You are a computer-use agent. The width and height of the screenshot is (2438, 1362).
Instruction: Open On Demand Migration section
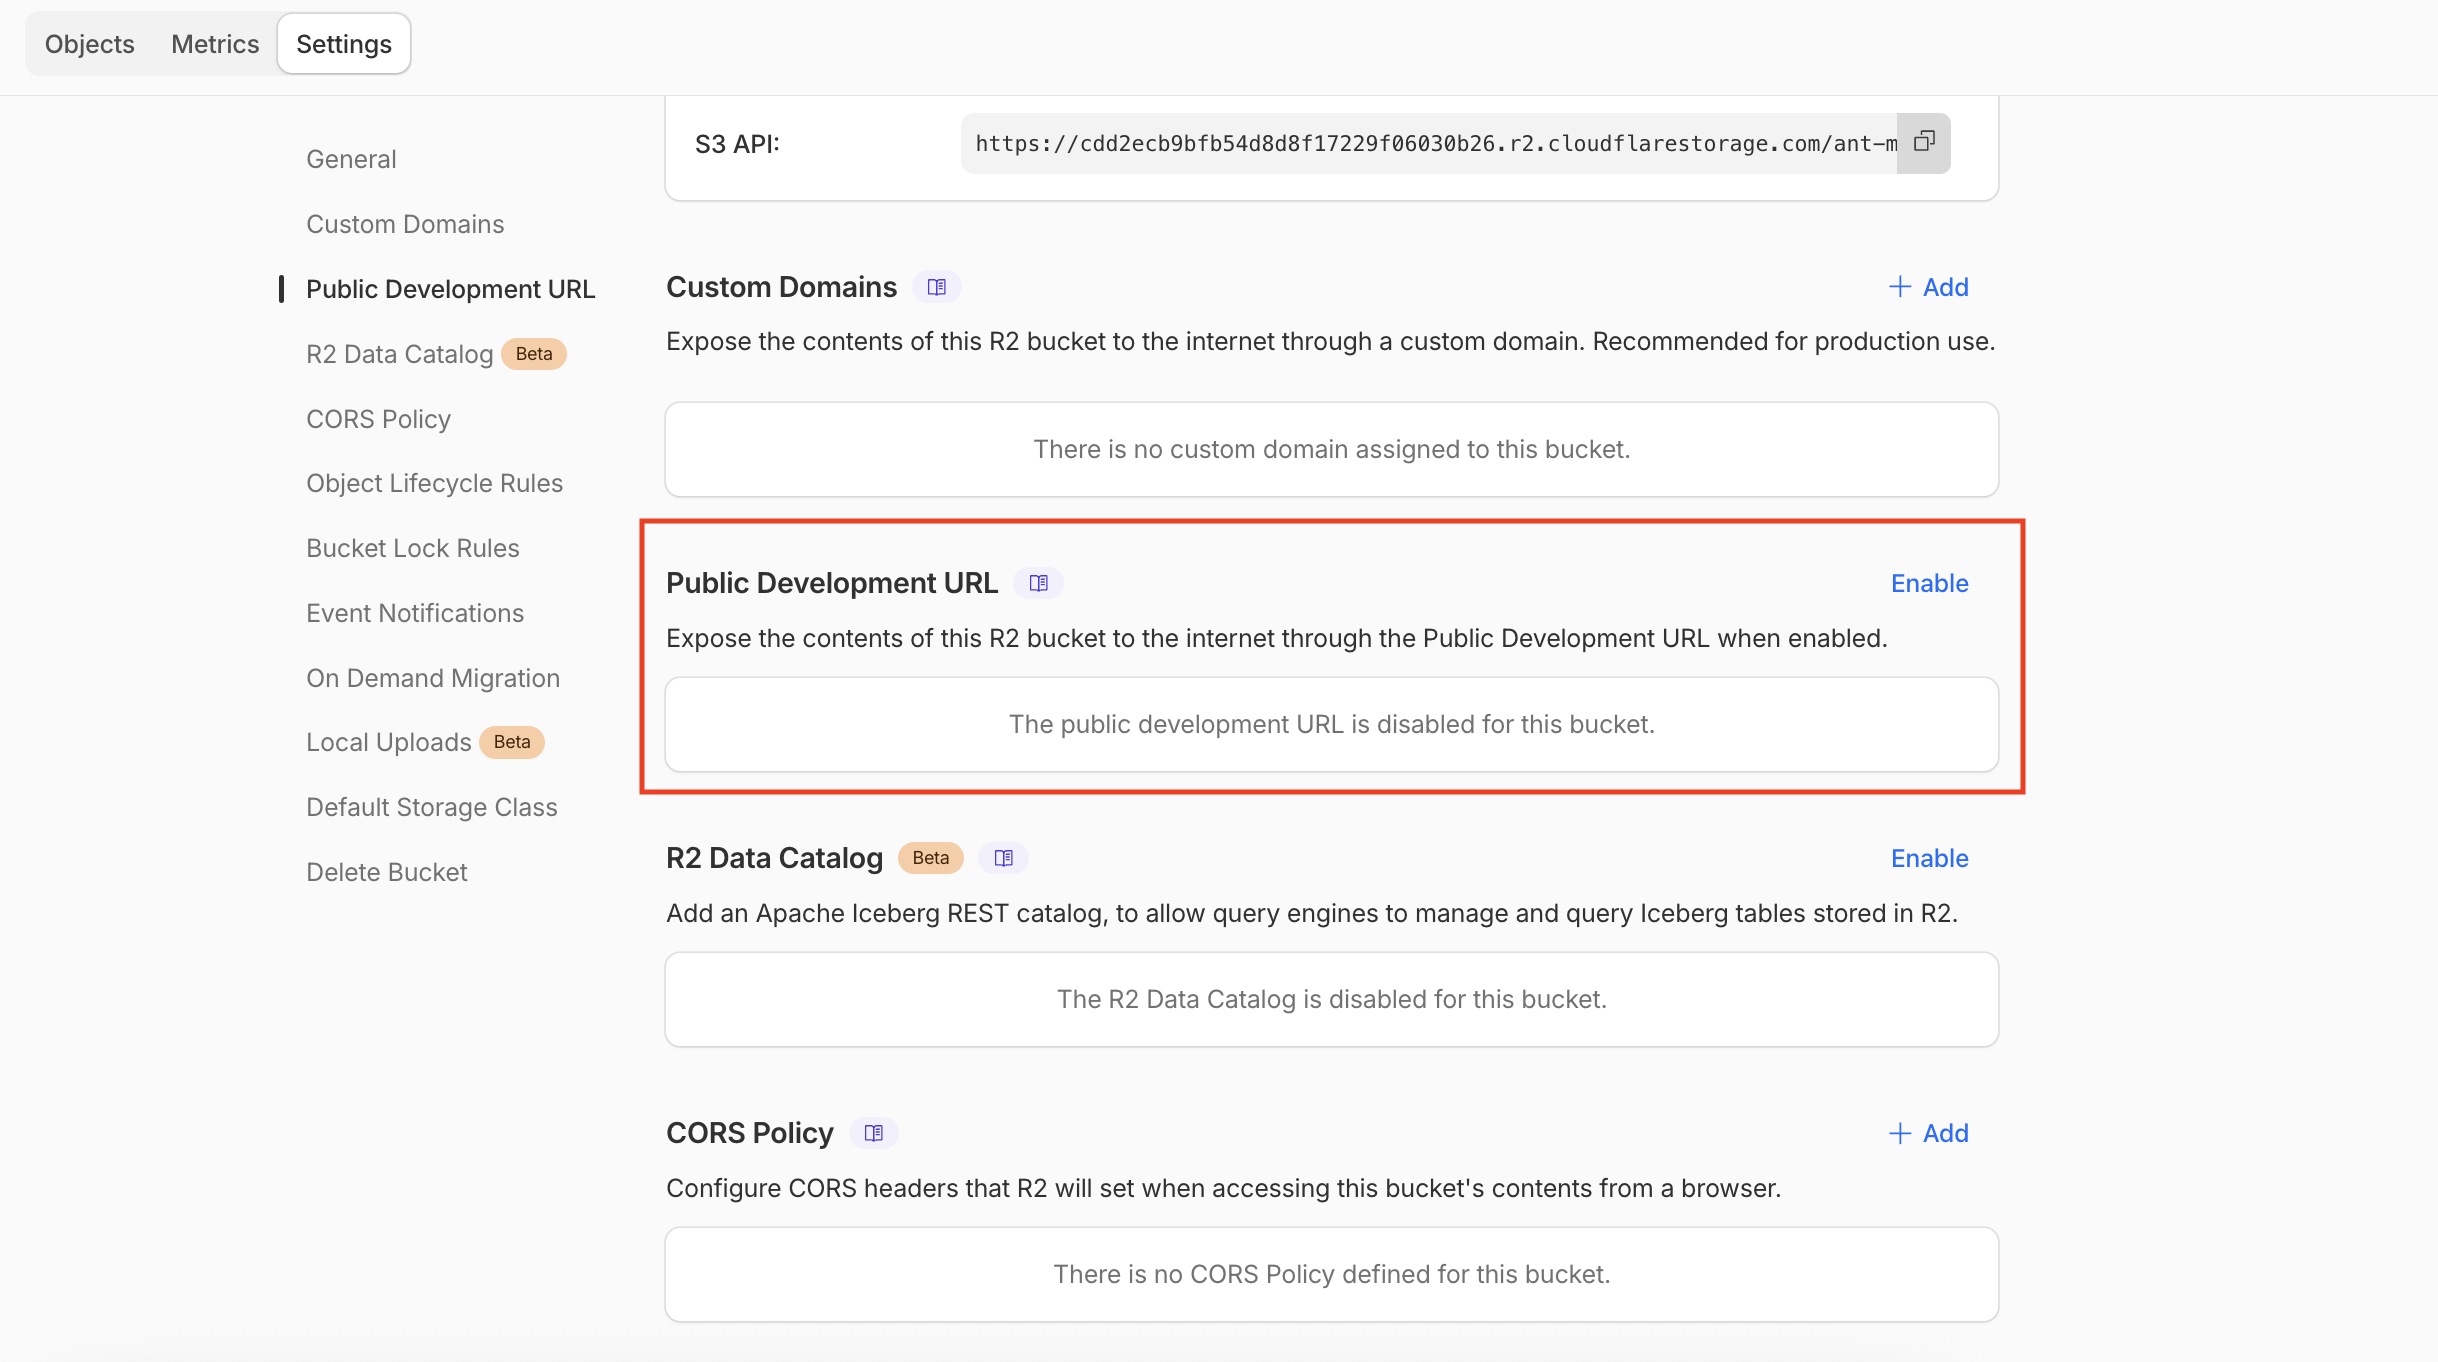(433, 678)
